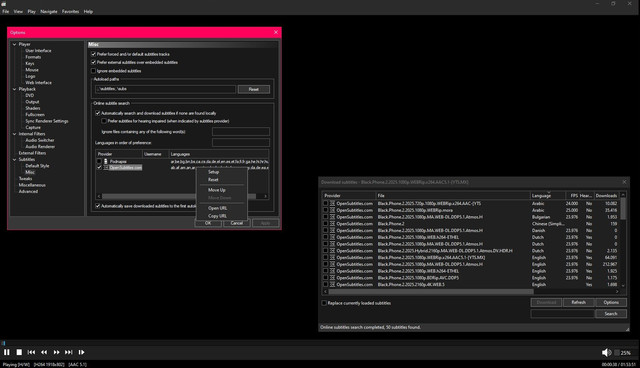Check the Podnapisi provider checkbox
Image resolution: width=640 pixels, height=368 pixels.
click(99, 161)
